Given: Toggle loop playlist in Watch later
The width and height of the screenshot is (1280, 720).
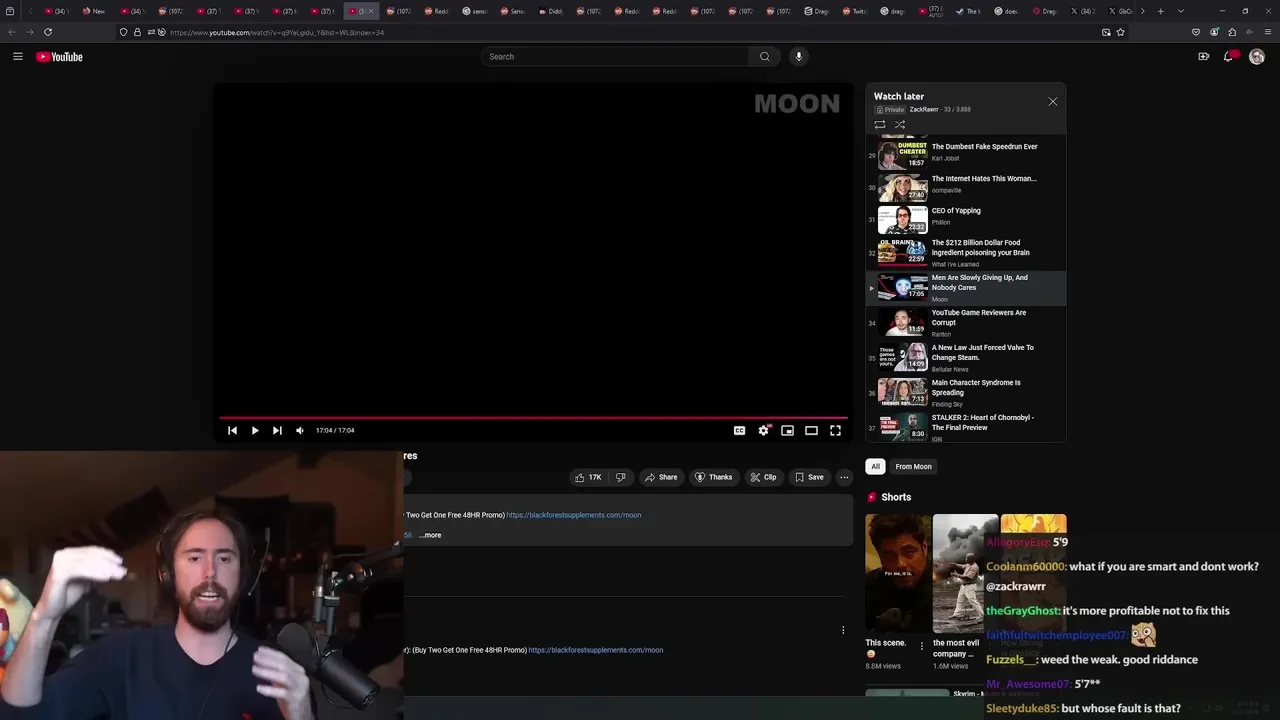Looking at the screenshot, I should [x=879, y=125].
